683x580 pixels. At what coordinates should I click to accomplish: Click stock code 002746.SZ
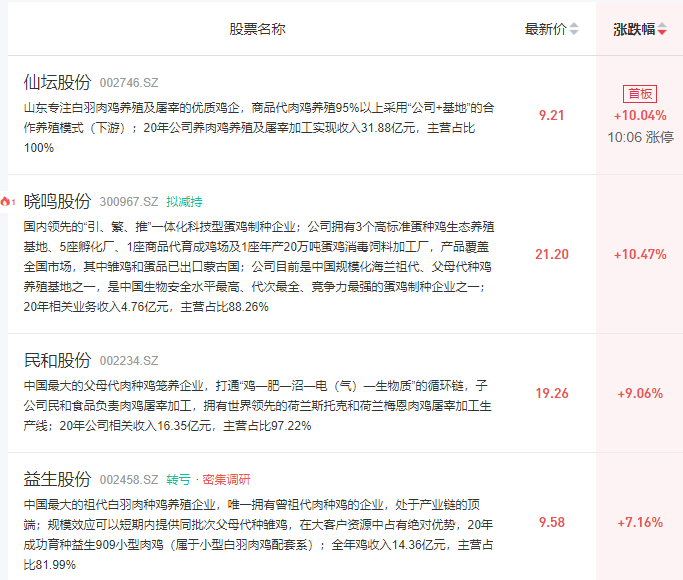[x=129, y=83]
